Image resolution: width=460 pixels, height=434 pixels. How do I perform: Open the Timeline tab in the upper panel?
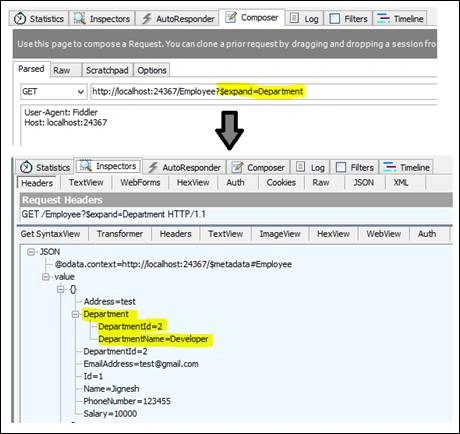[x=400, y=18]
